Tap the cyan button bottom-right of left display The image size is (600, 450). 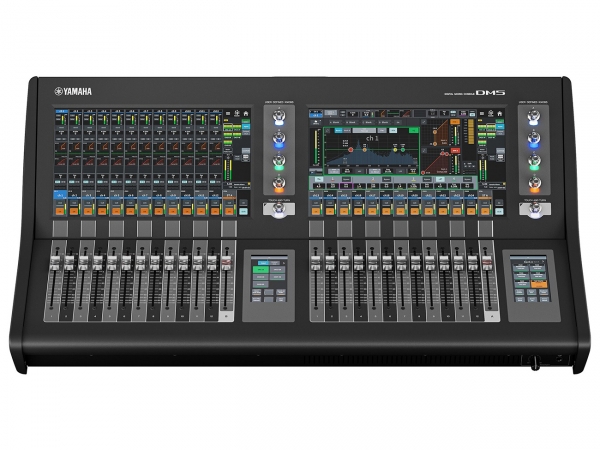point(243,211)
